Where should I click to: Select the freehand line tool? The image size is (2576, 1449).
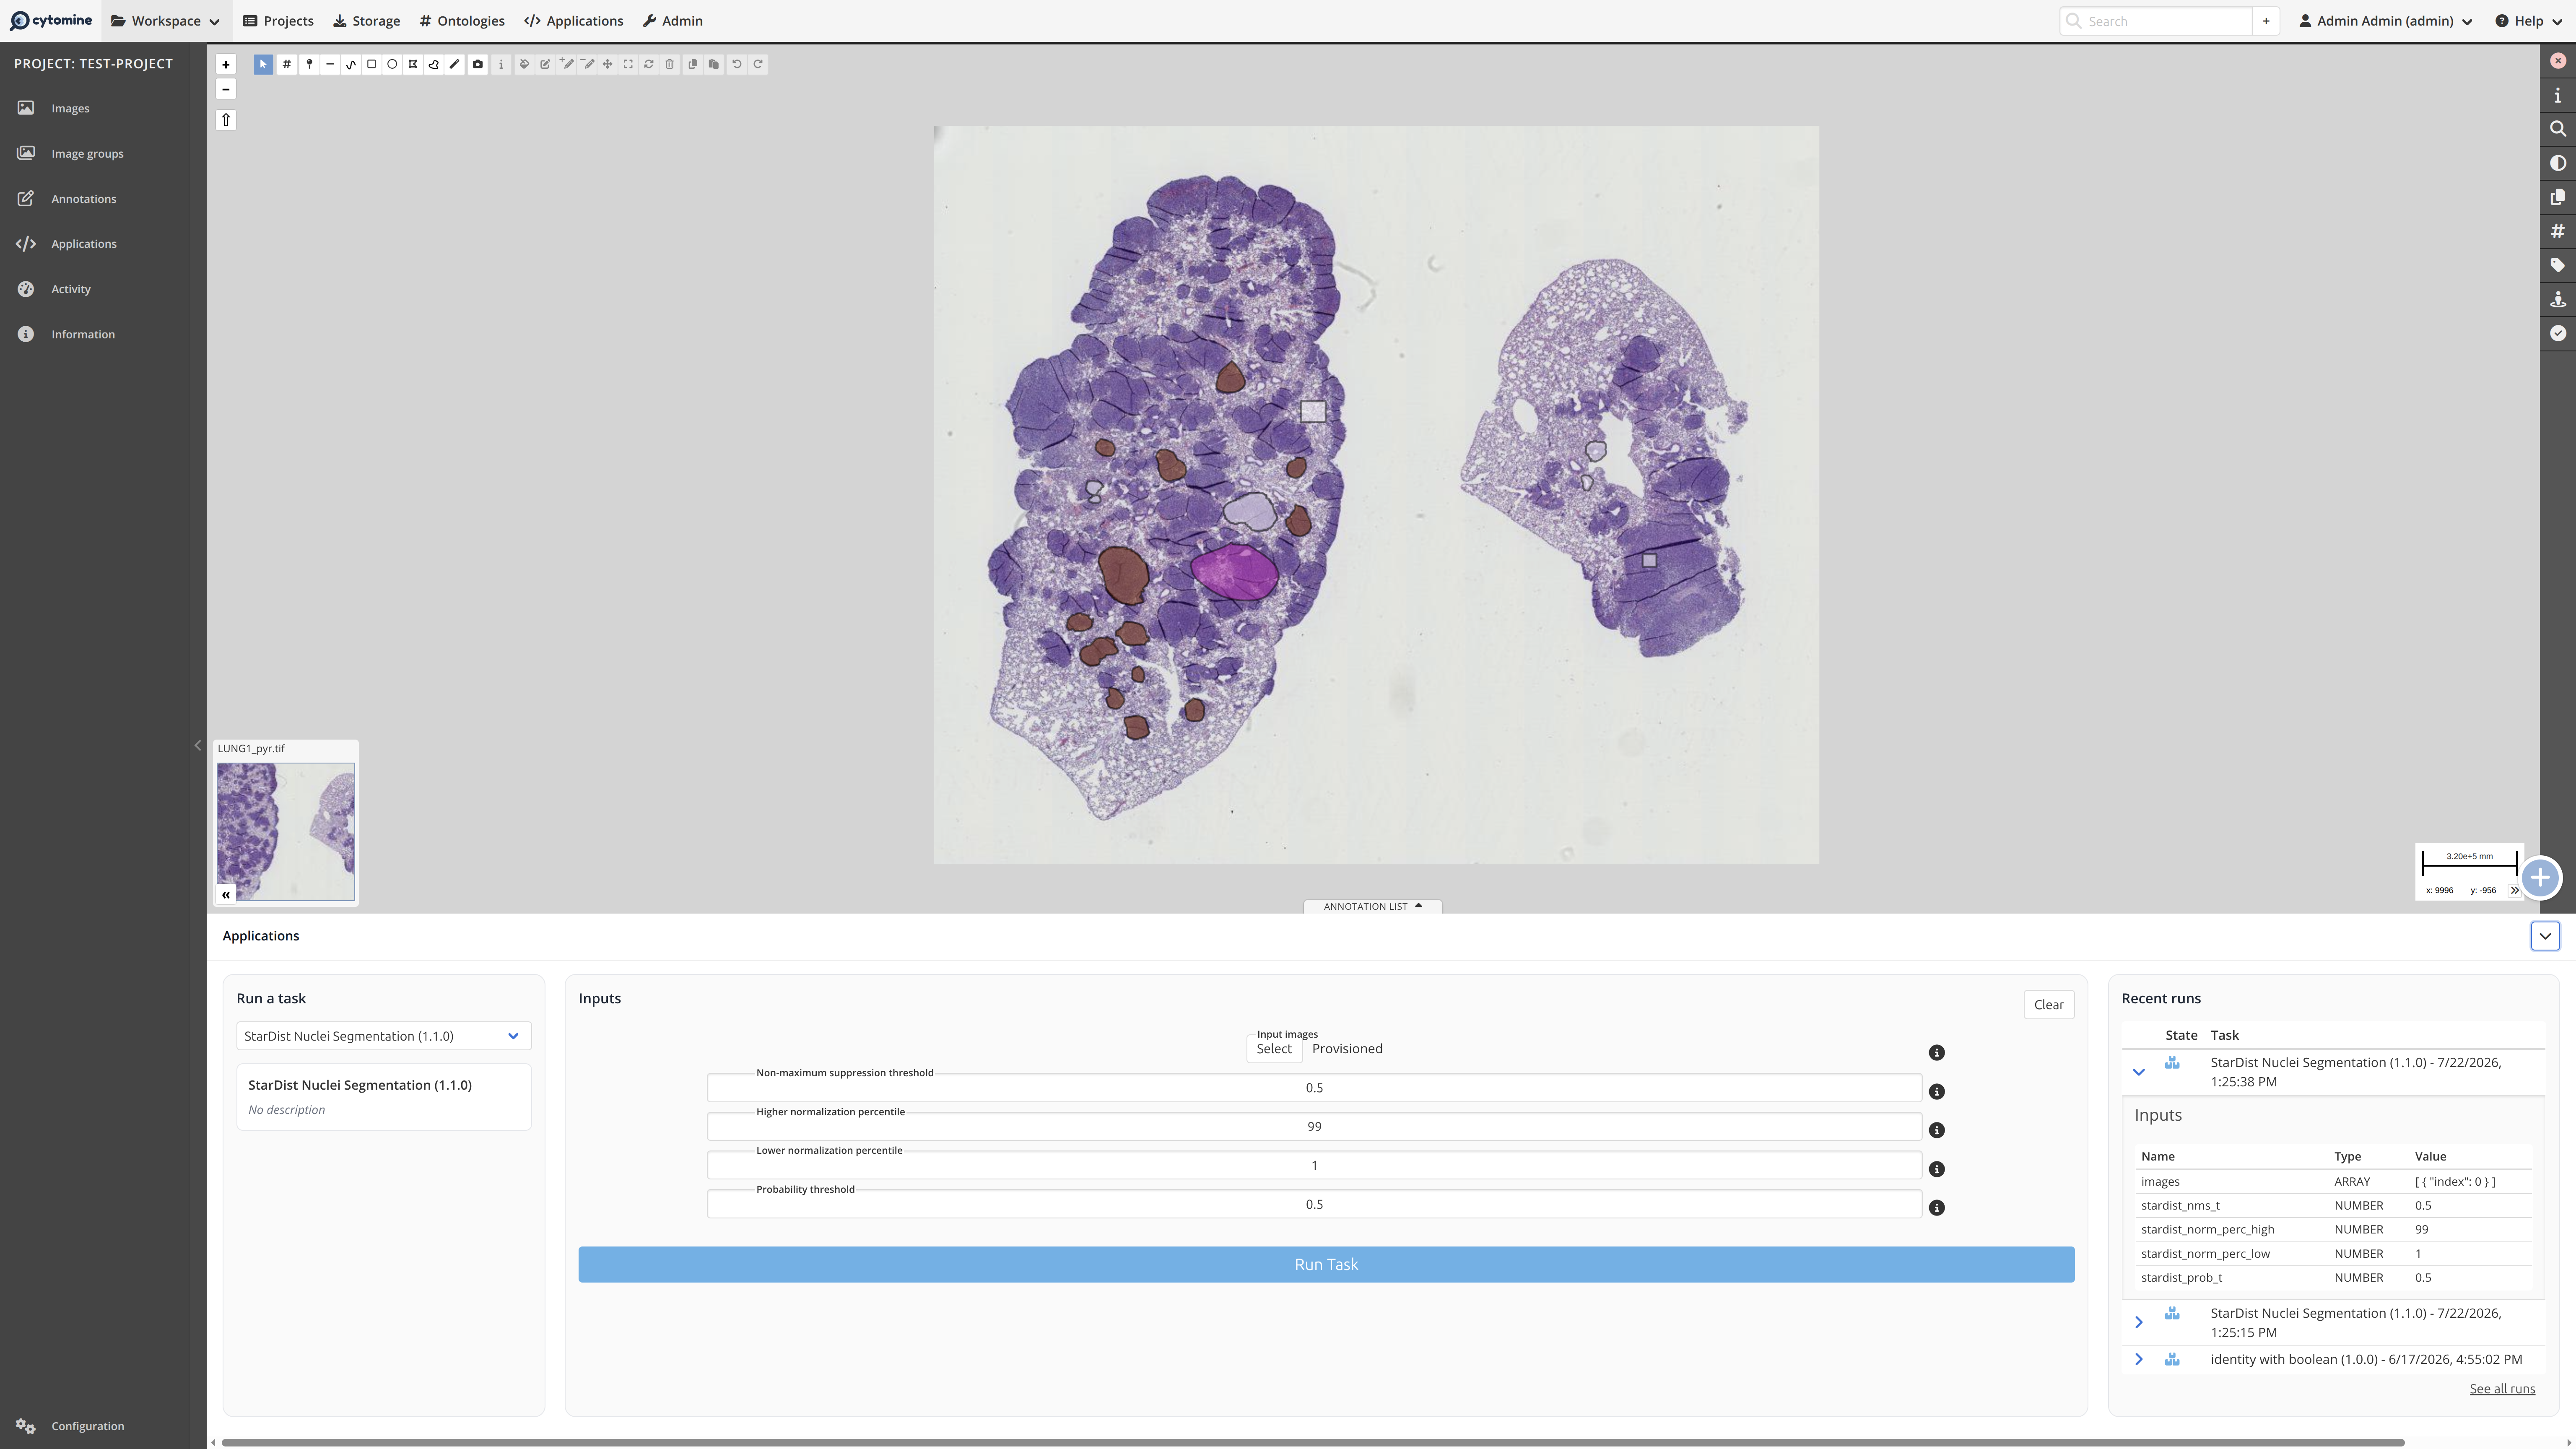(351, 64)
